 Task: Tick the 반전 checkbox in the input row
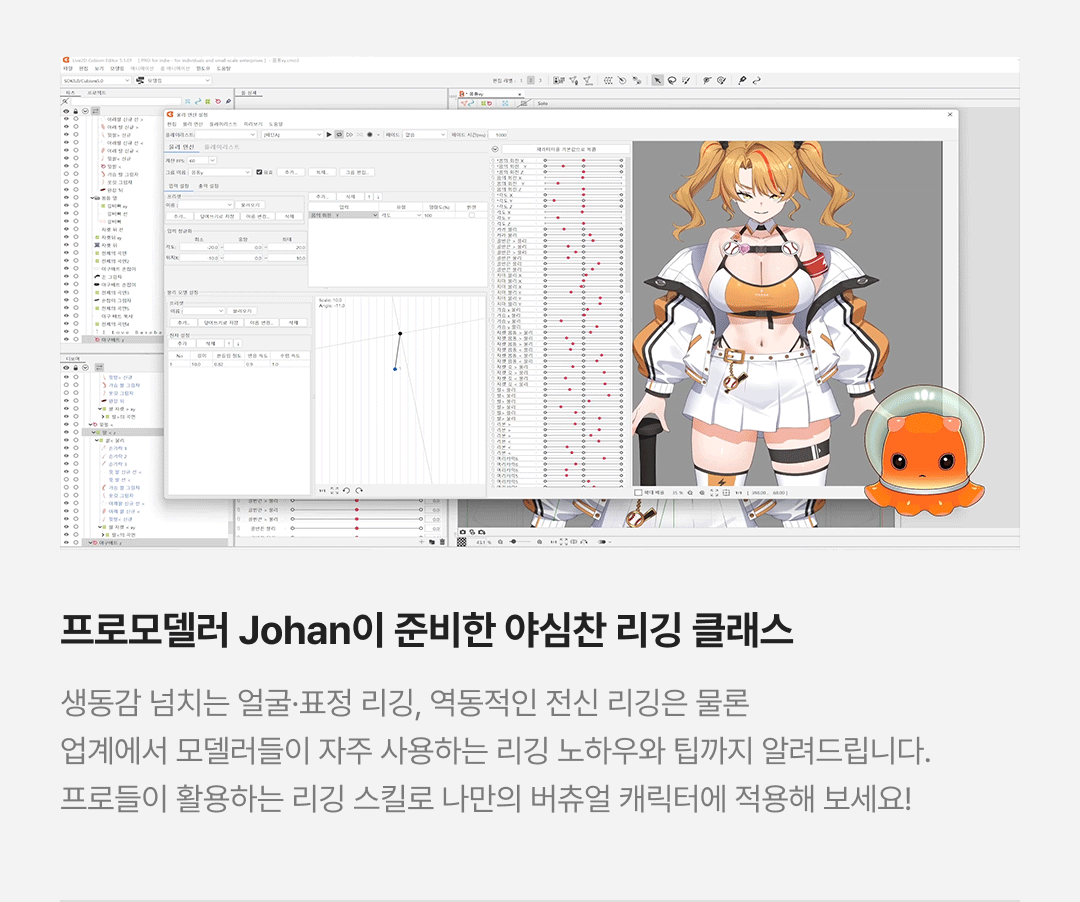(x=472, y=215)
